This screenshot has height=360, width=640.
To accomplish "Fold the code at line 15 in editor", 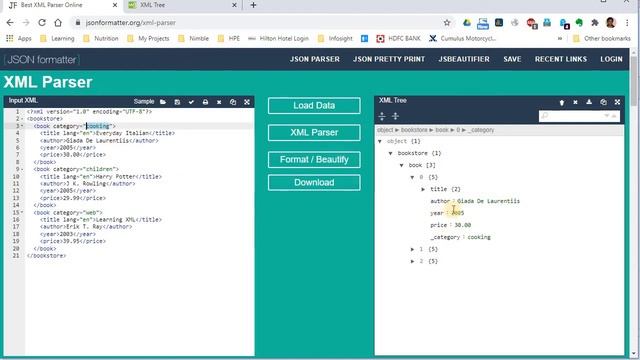I will pyautogui.click(x=22, y=213).
